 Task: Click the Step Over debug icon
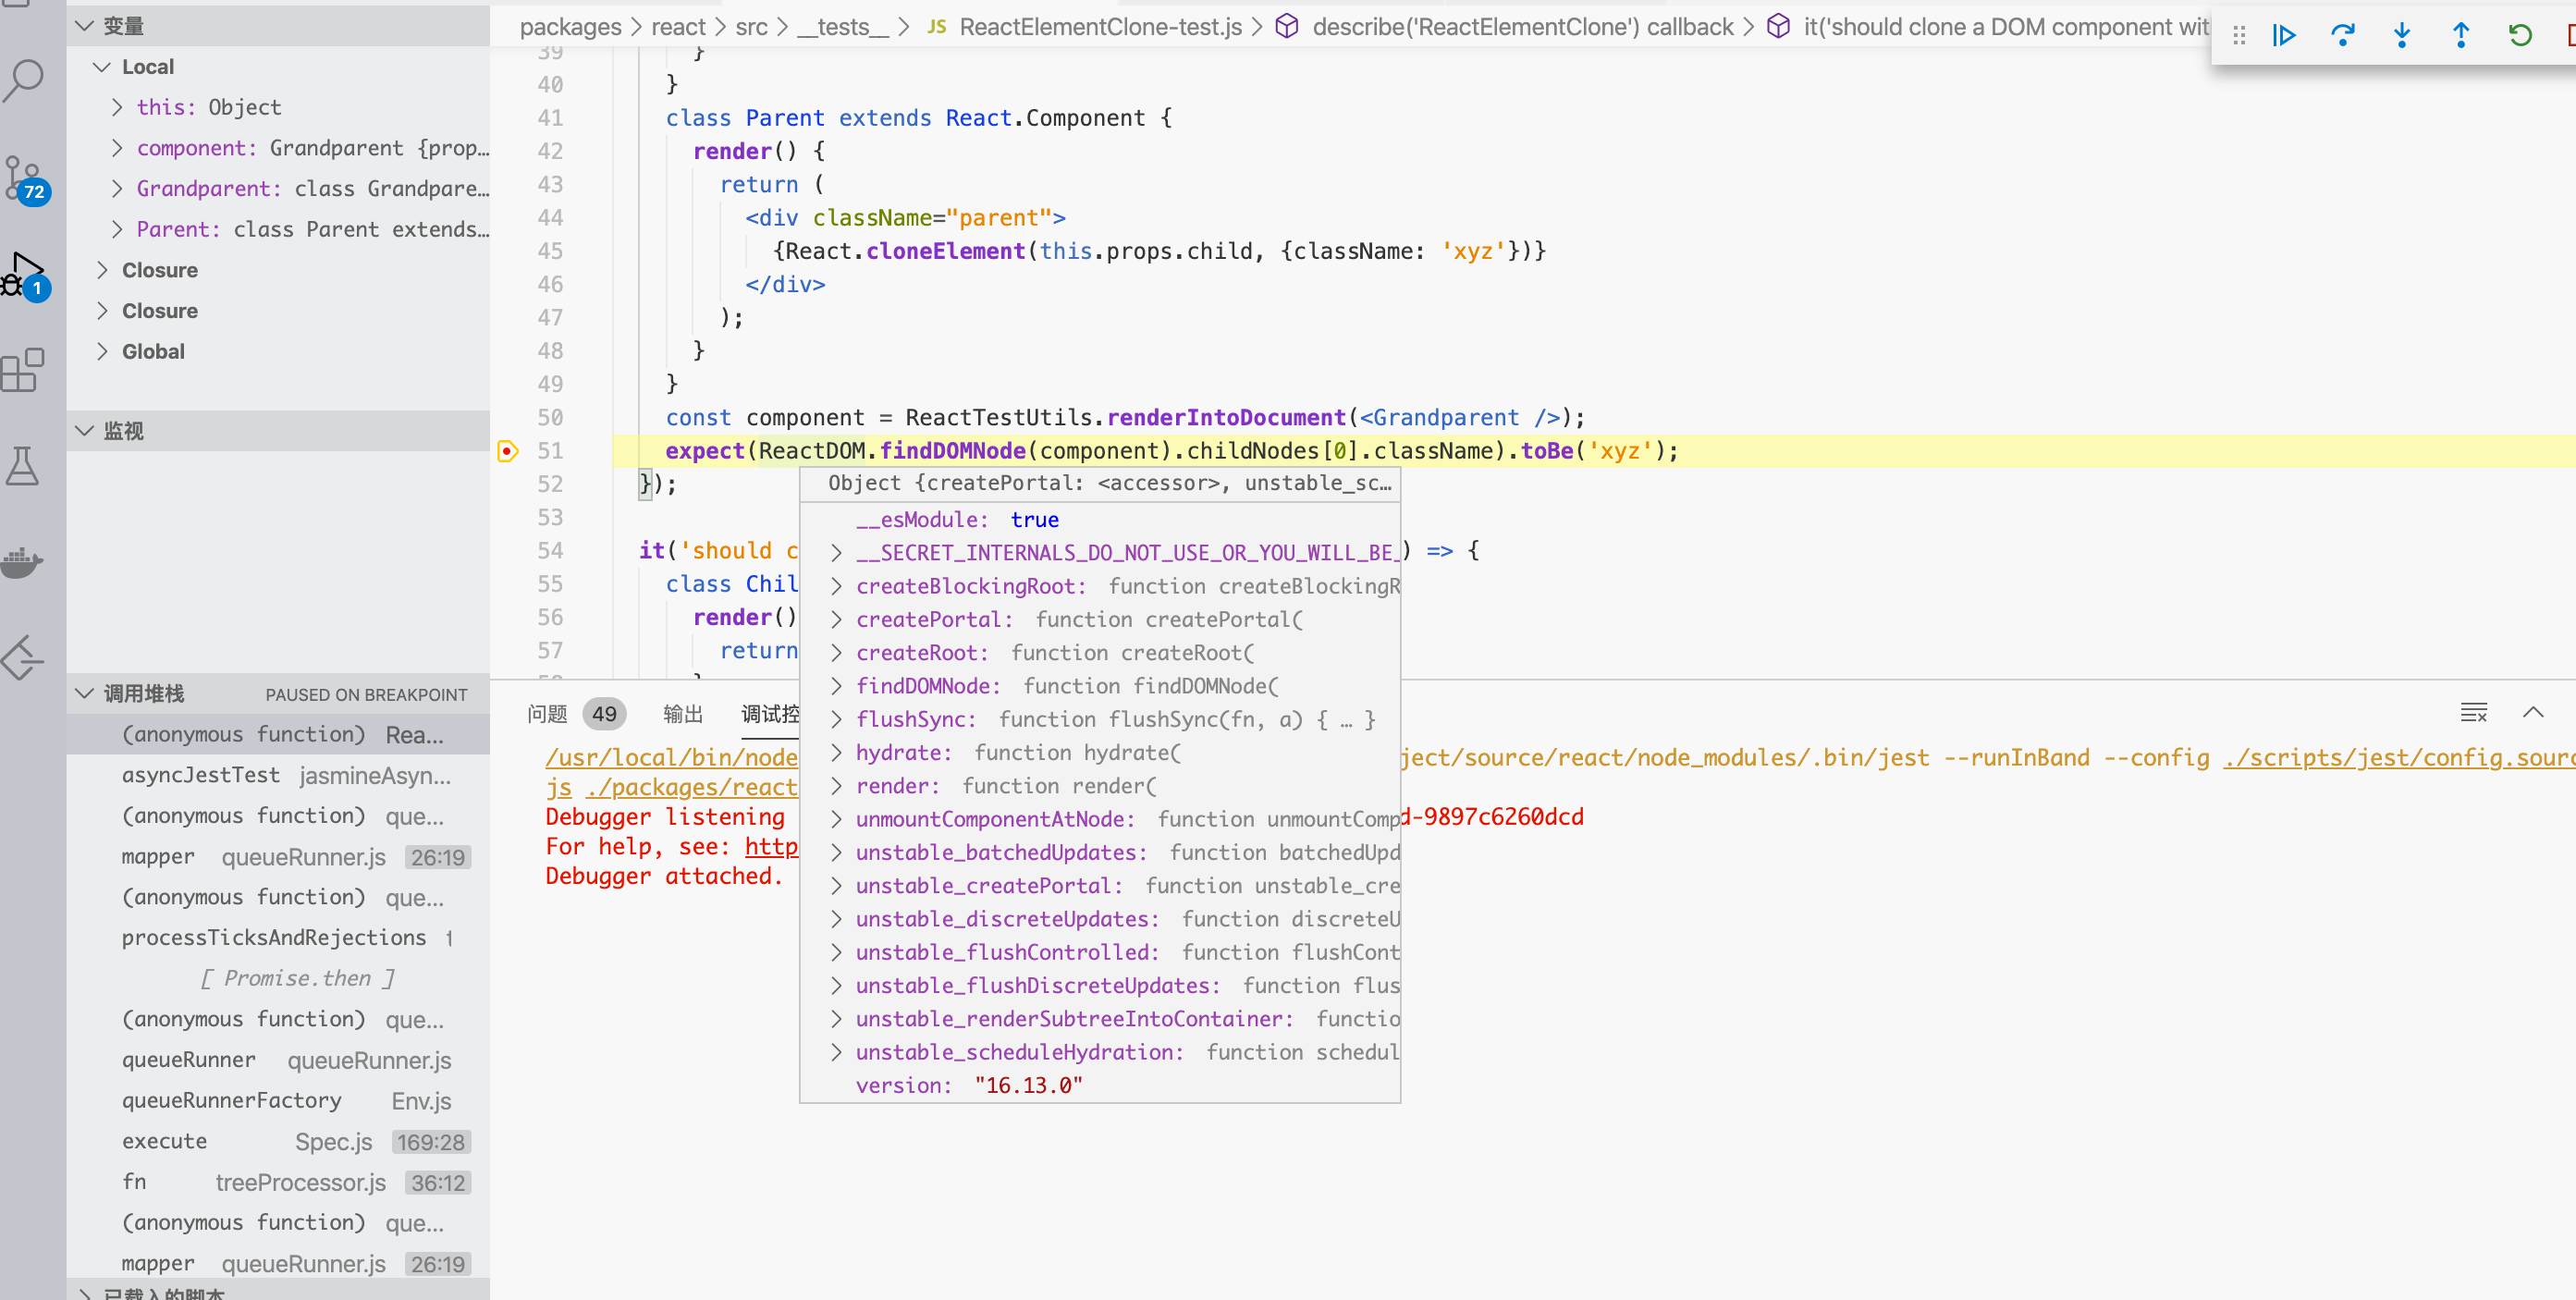click(x=2343, y=36)
